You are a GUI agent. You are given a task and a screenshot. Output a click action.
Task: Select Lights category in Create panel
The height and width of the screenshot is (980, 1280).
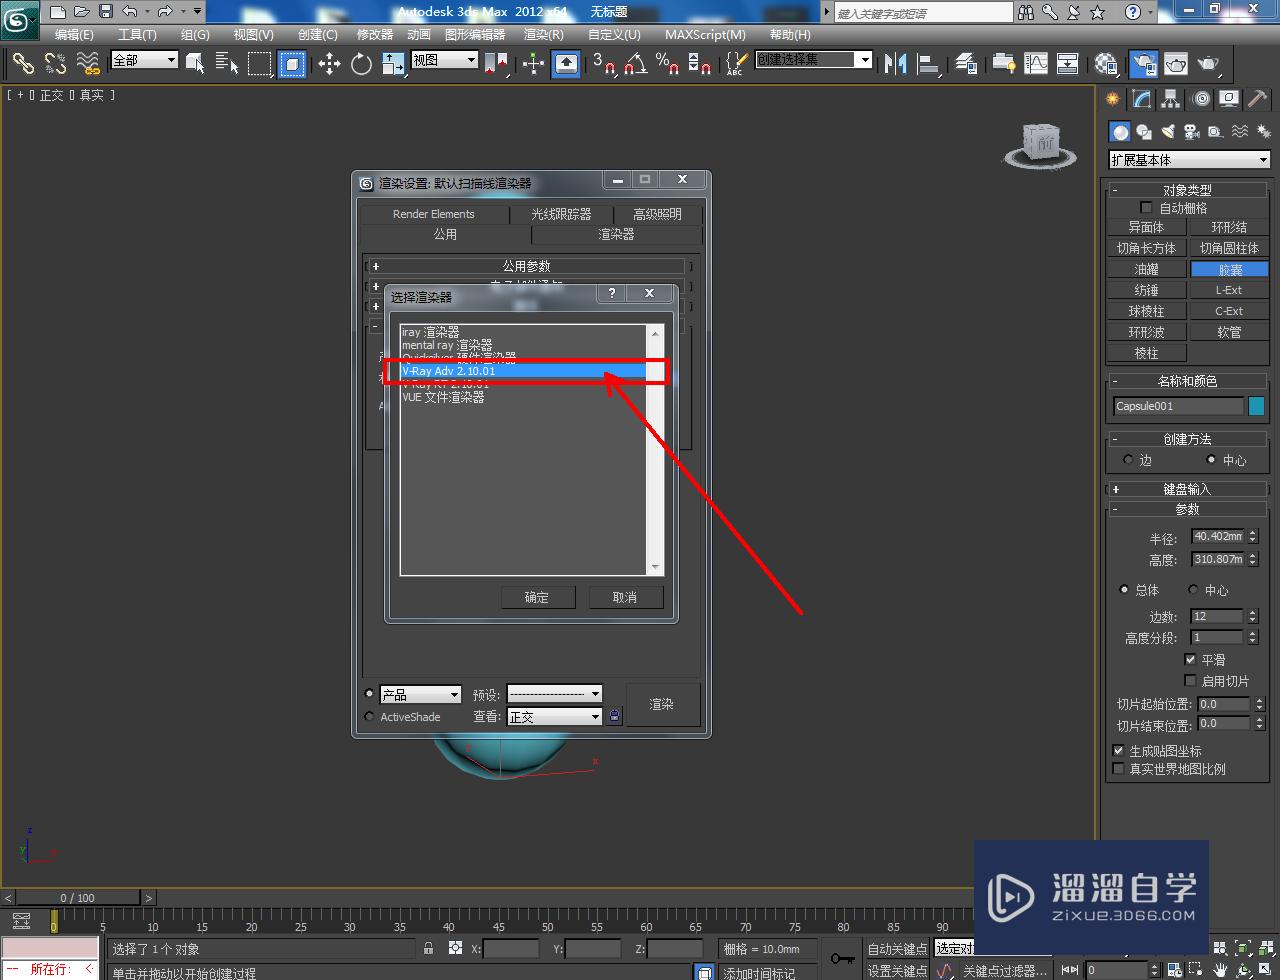click(1167, 132)
